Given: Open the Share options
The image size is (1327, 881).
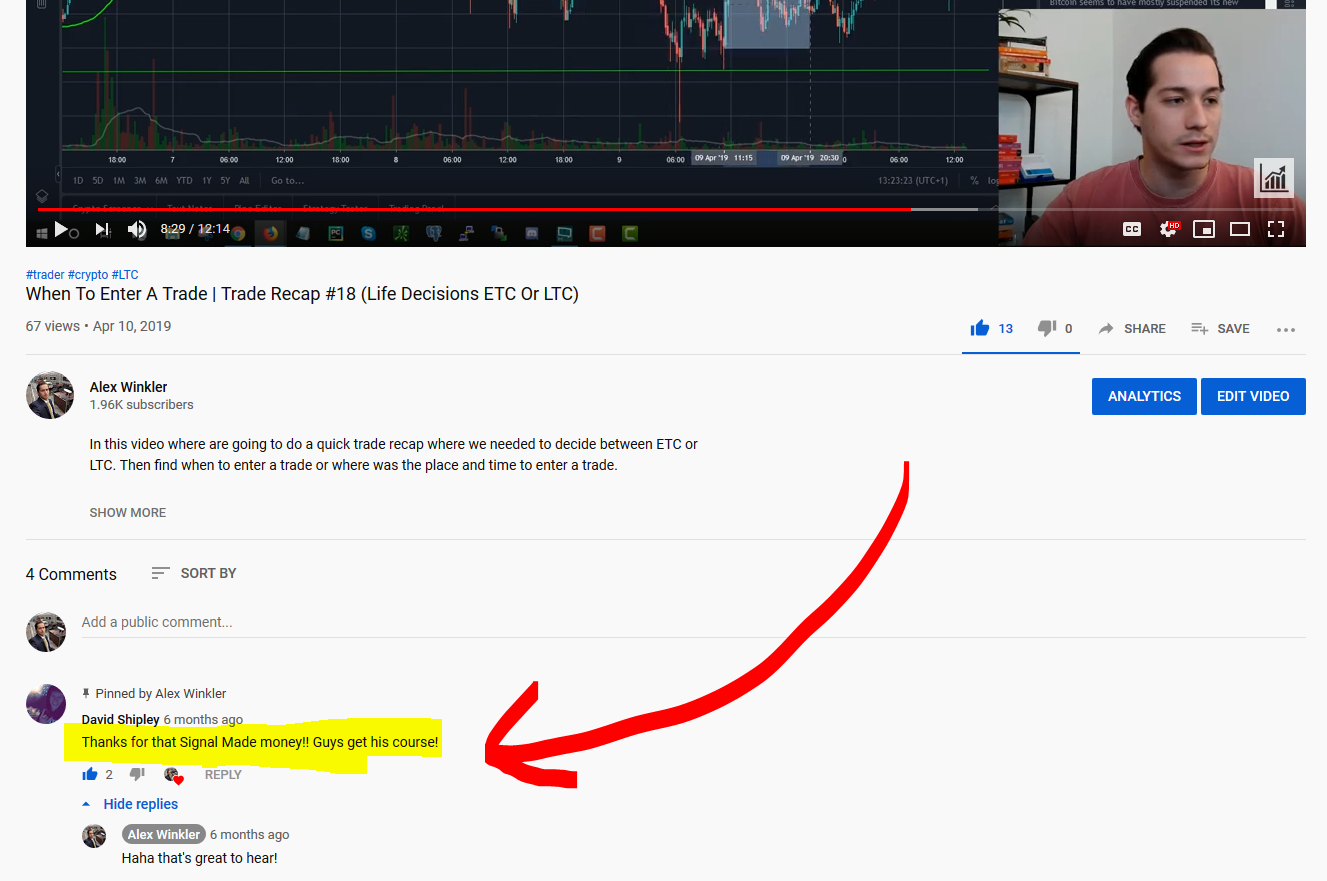Looking at the screenshot, I should (1131, 328).
